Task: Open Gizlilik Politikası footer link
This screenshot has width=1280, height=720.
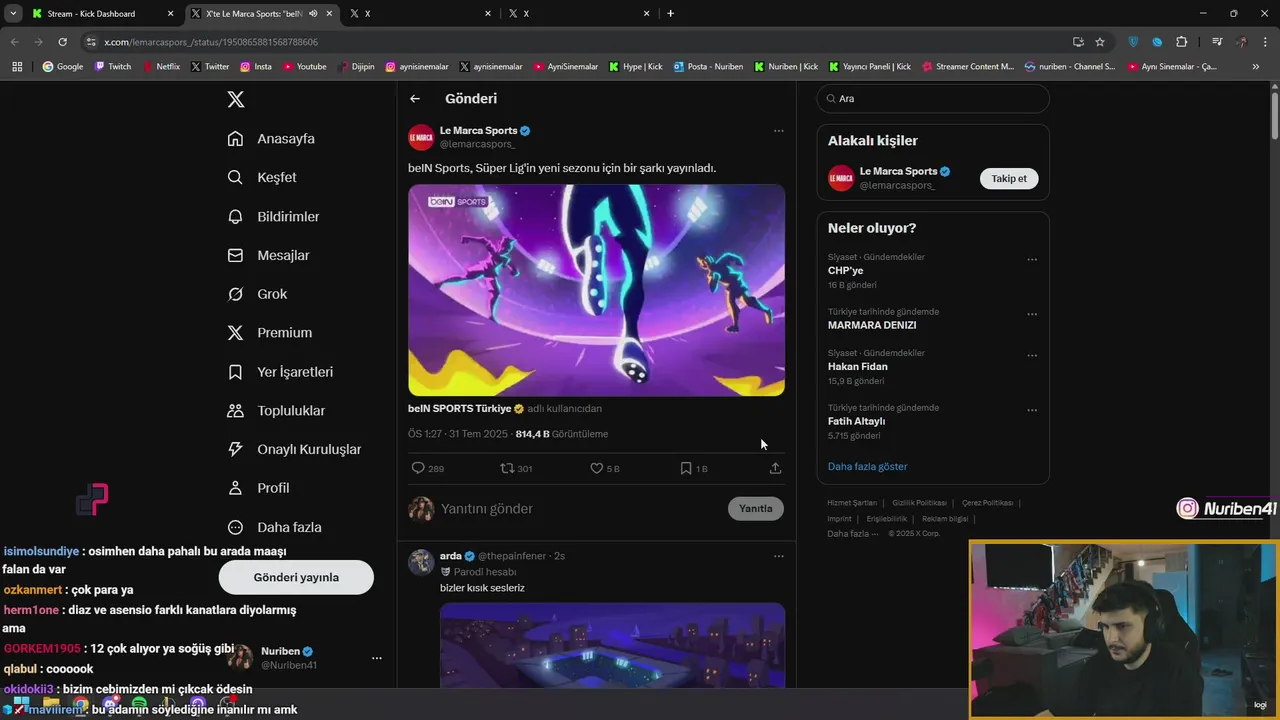Action: [919, 503]
